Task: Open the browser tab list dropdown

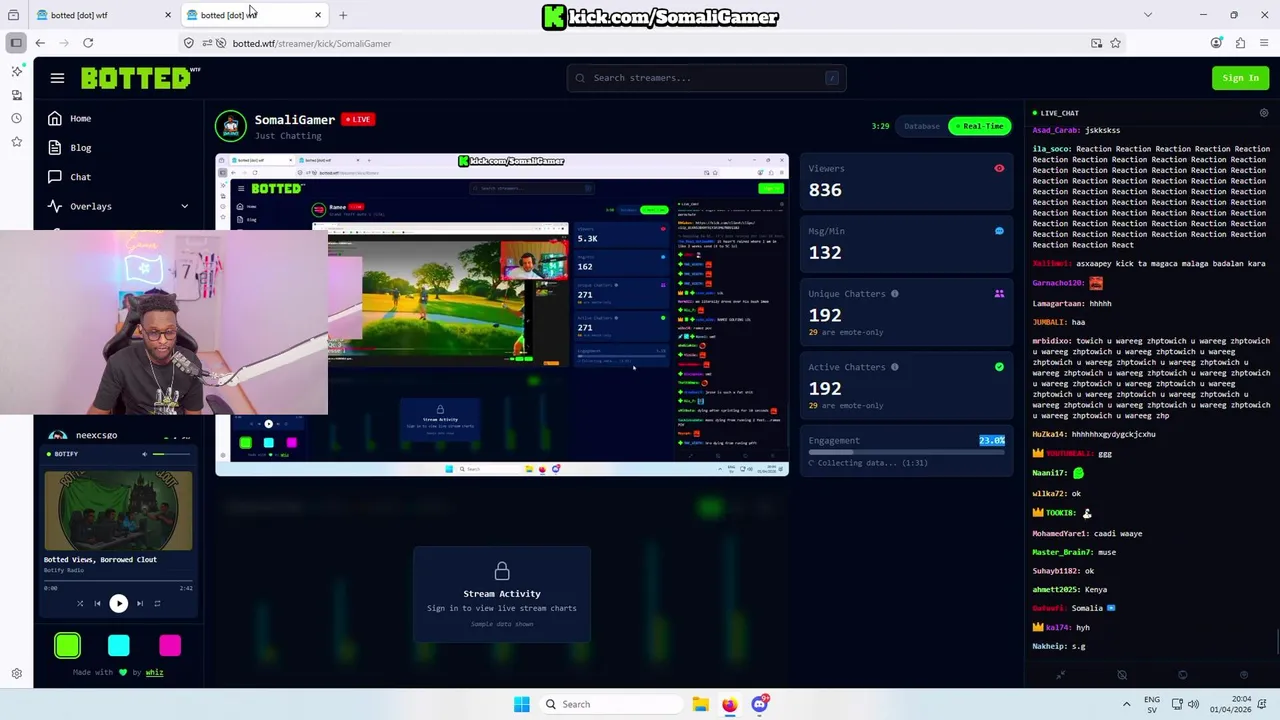Action: point(1147,15)
